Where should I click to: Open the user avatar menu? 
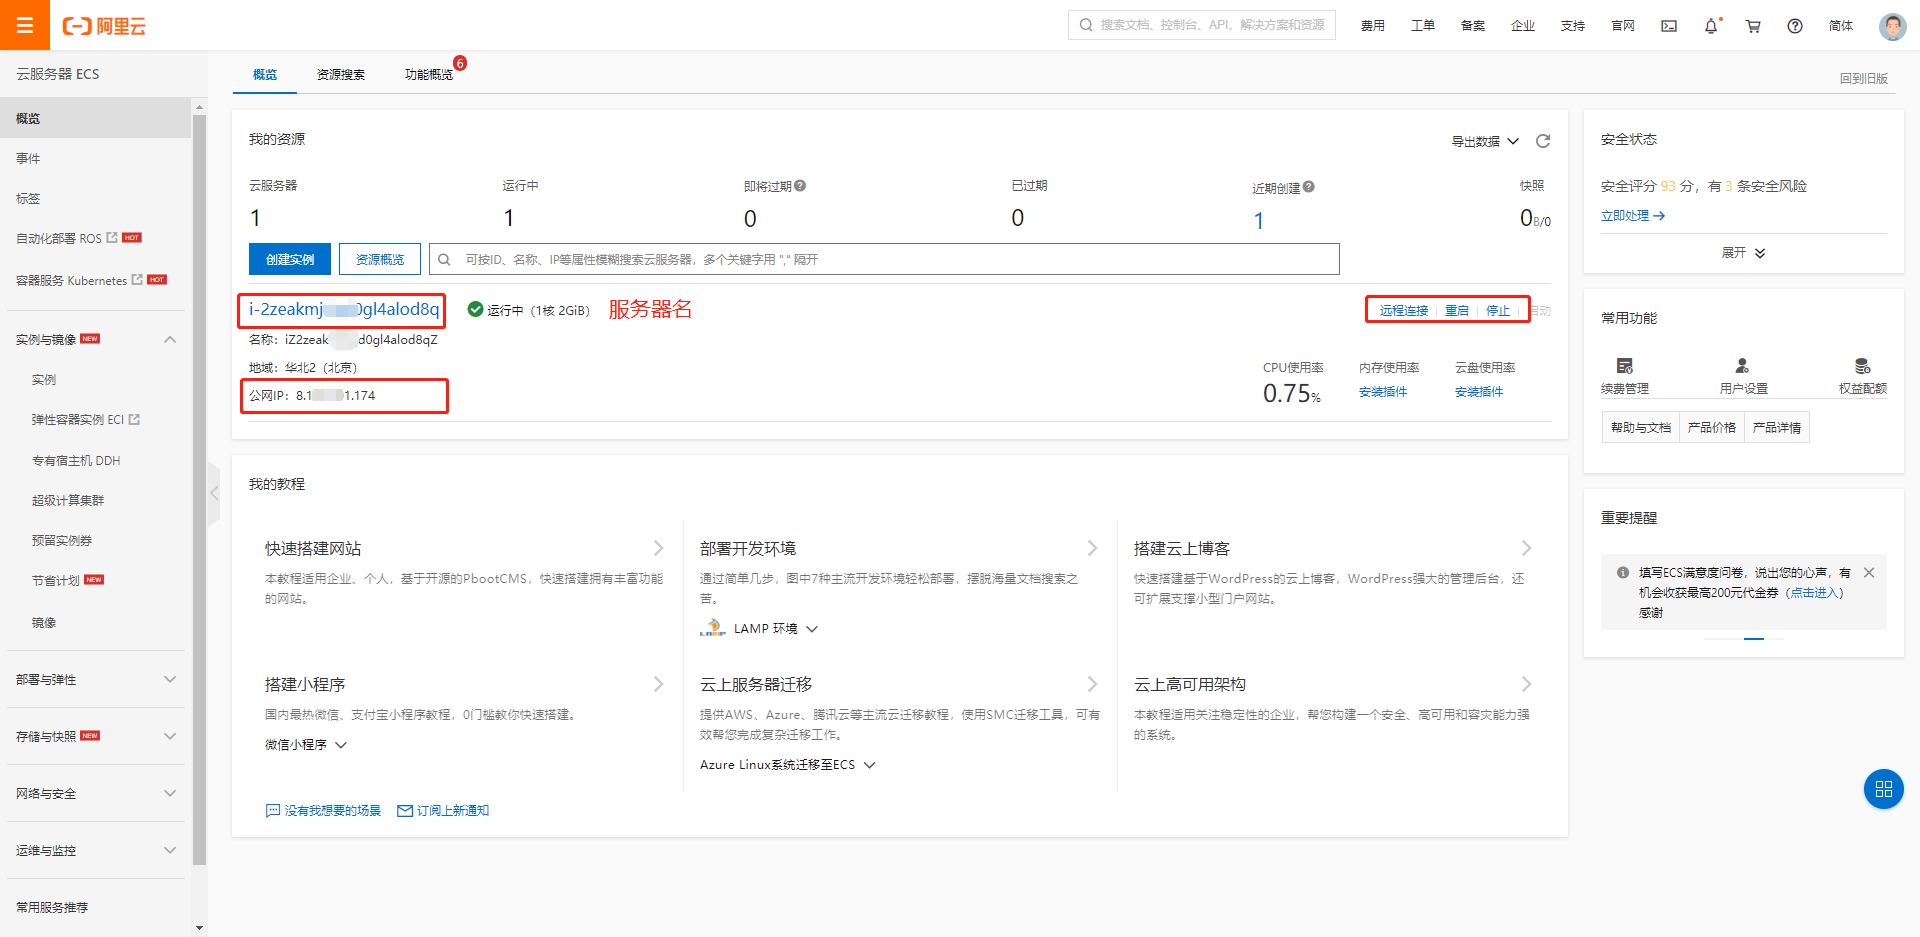pos(1892,26)
